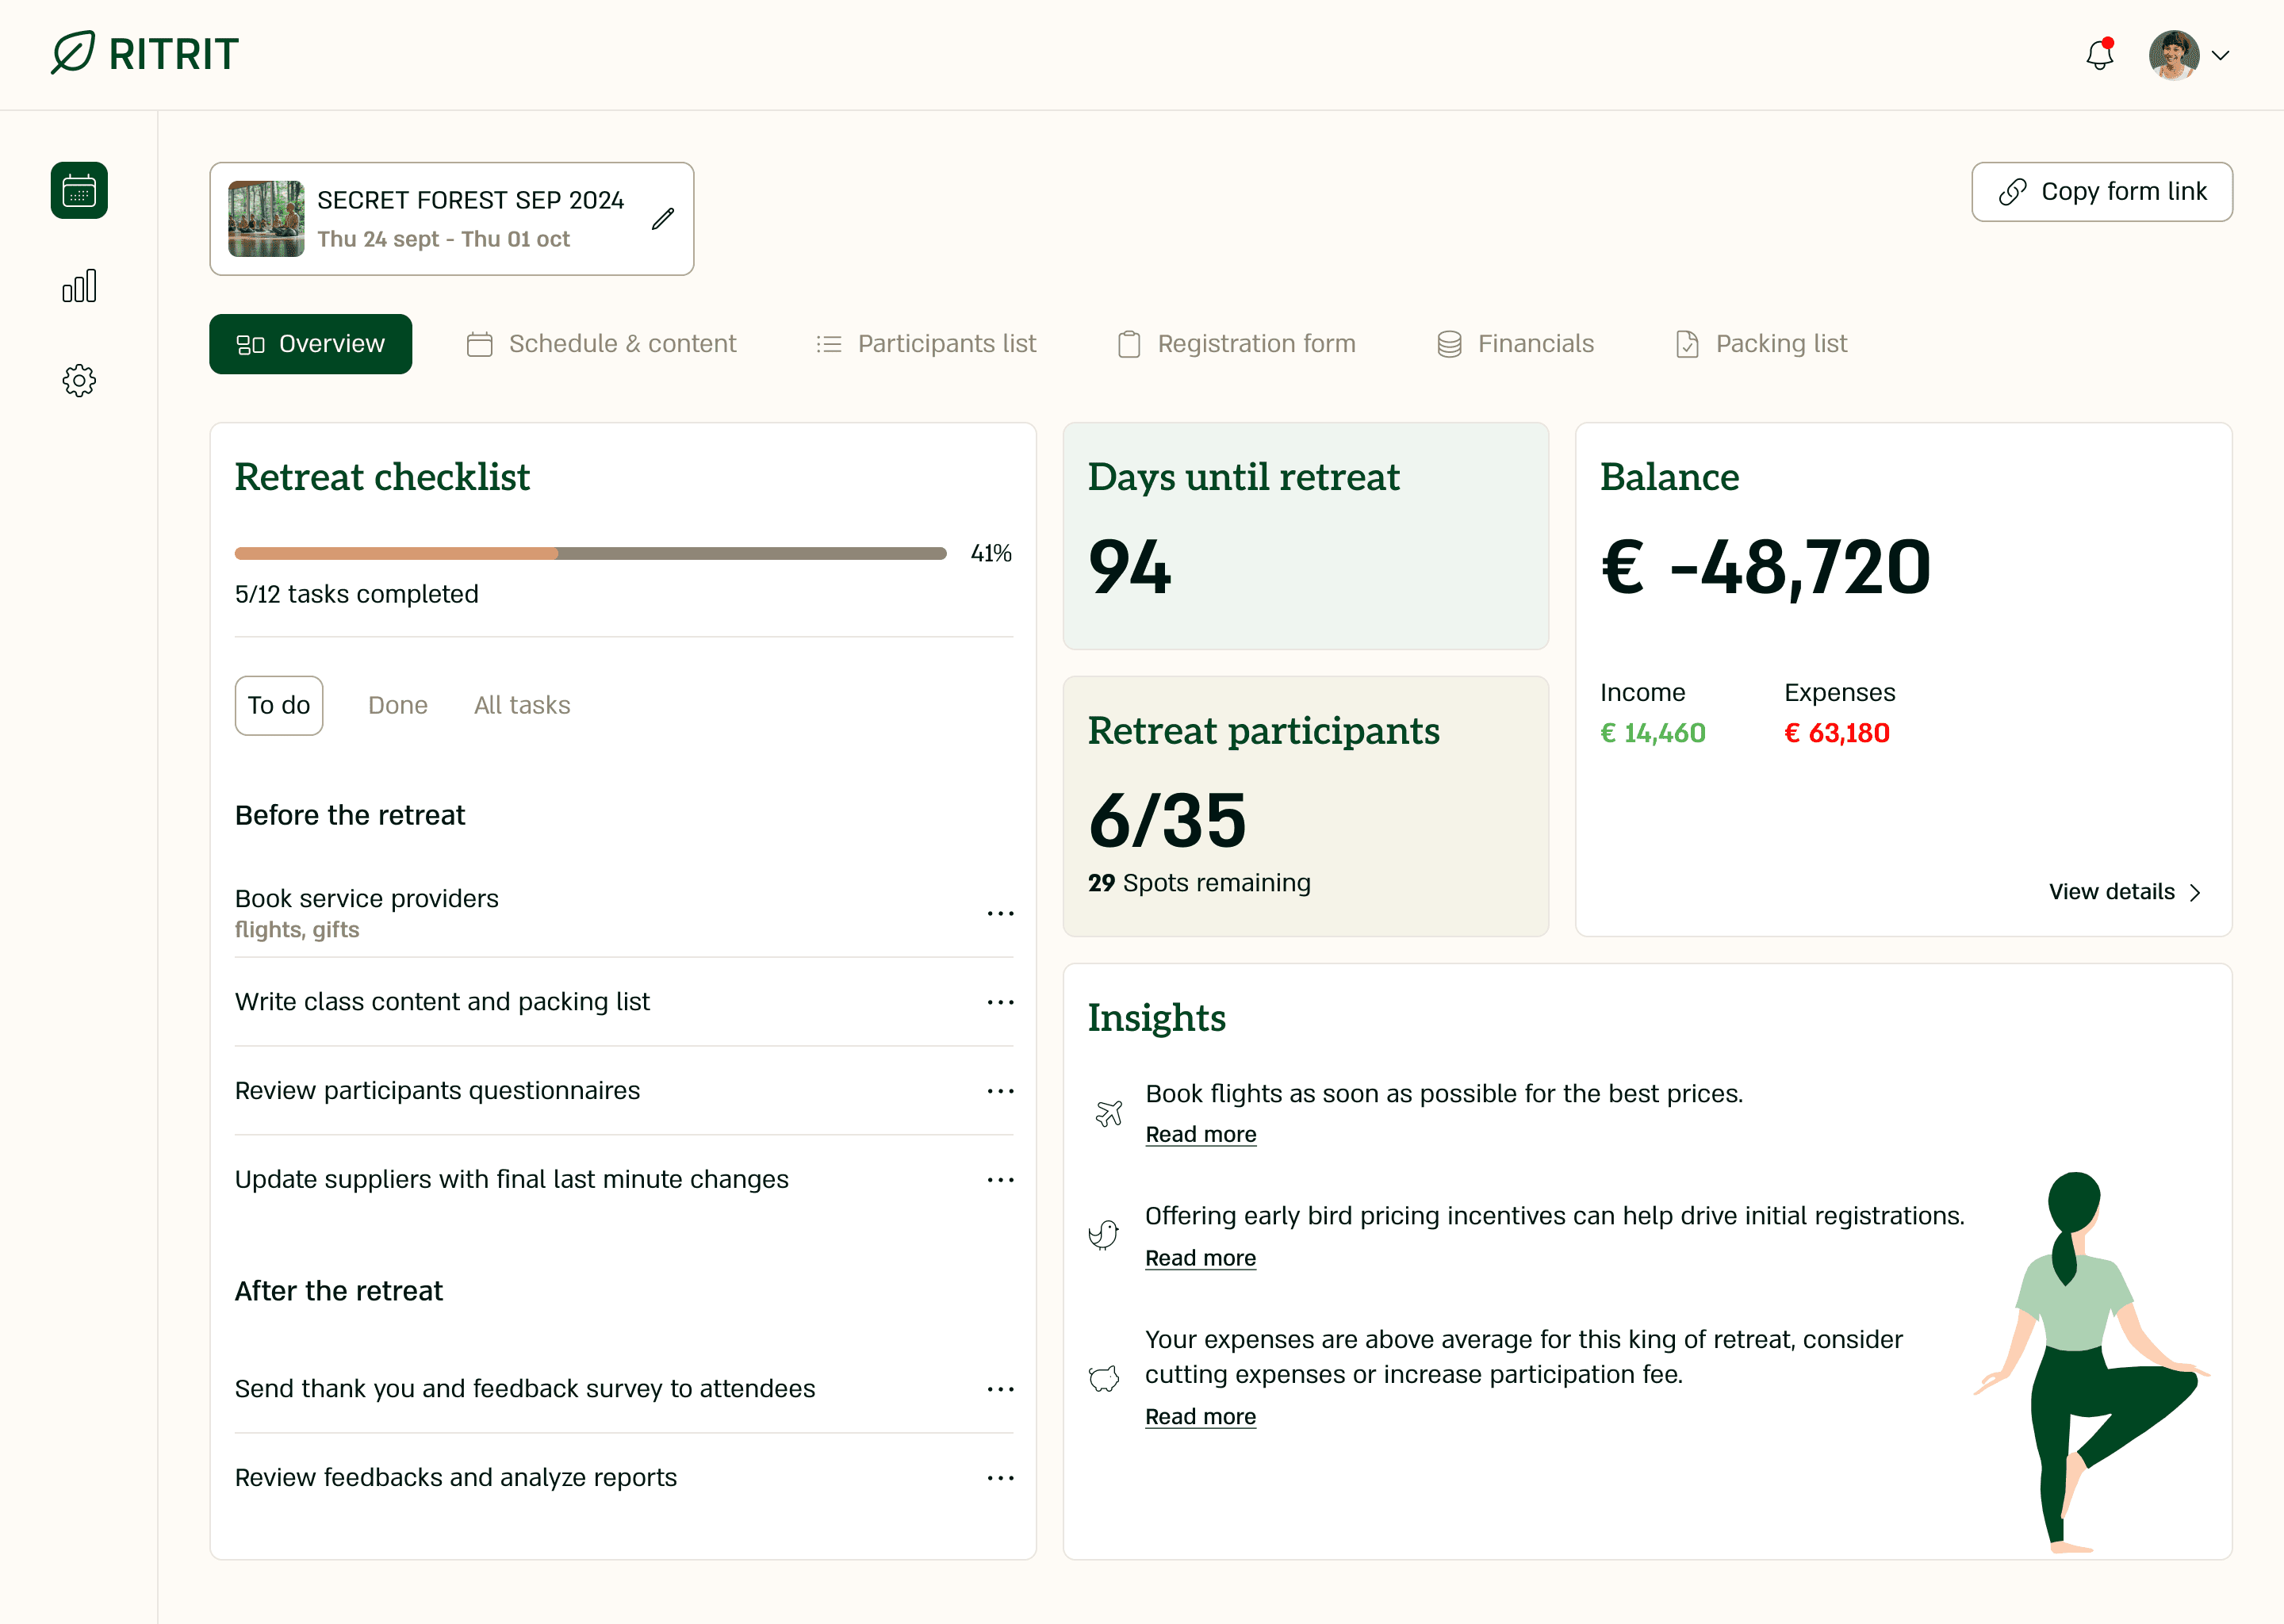2284x1624 pixels.
Task: Expand the user profile dropdown arrow
Action: click(2221, 56)
